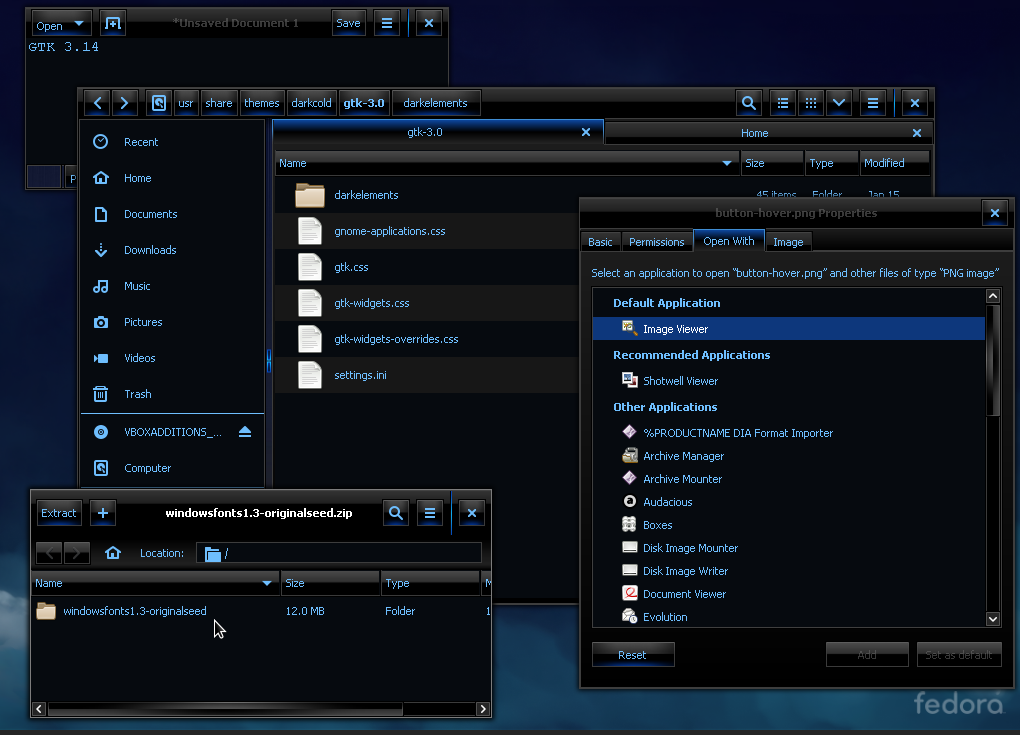Viewport: 1020px width, 735px height.
Task: Open the Permissions tab
Action: click(656, 242)
